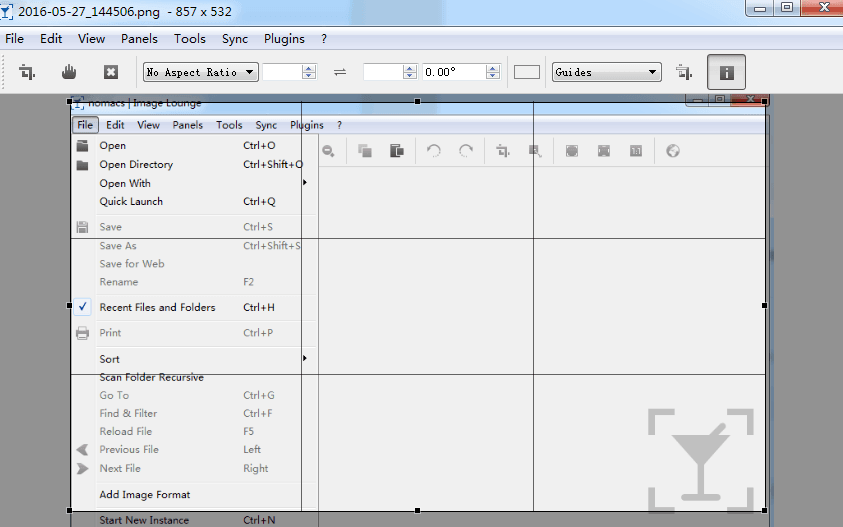
Task: Click the right-middle crop handle
Action: [765, 305]
